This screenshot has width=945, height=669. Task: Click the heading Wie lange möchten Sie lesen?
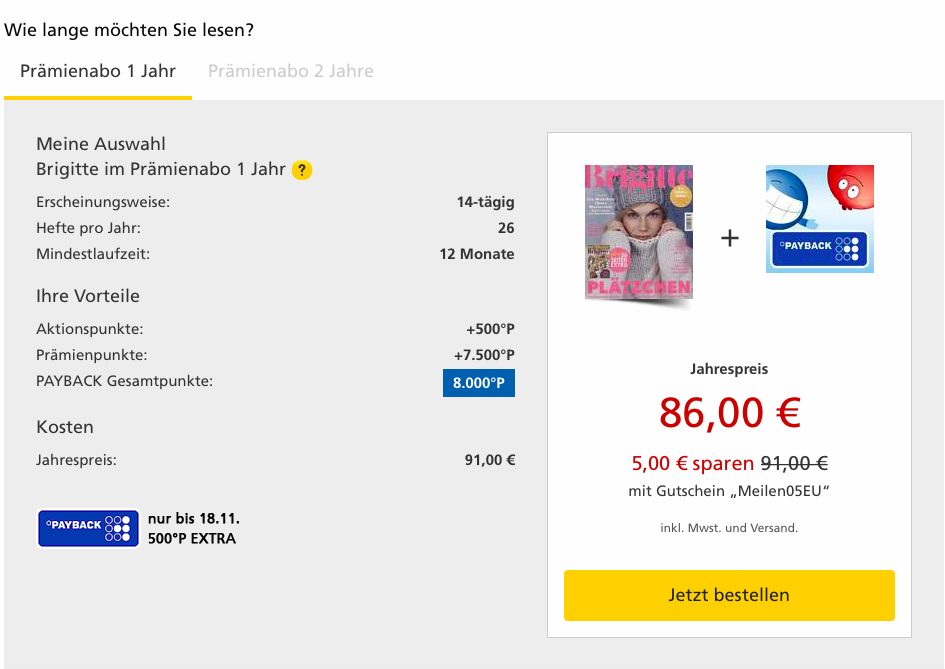pos(129,30)
